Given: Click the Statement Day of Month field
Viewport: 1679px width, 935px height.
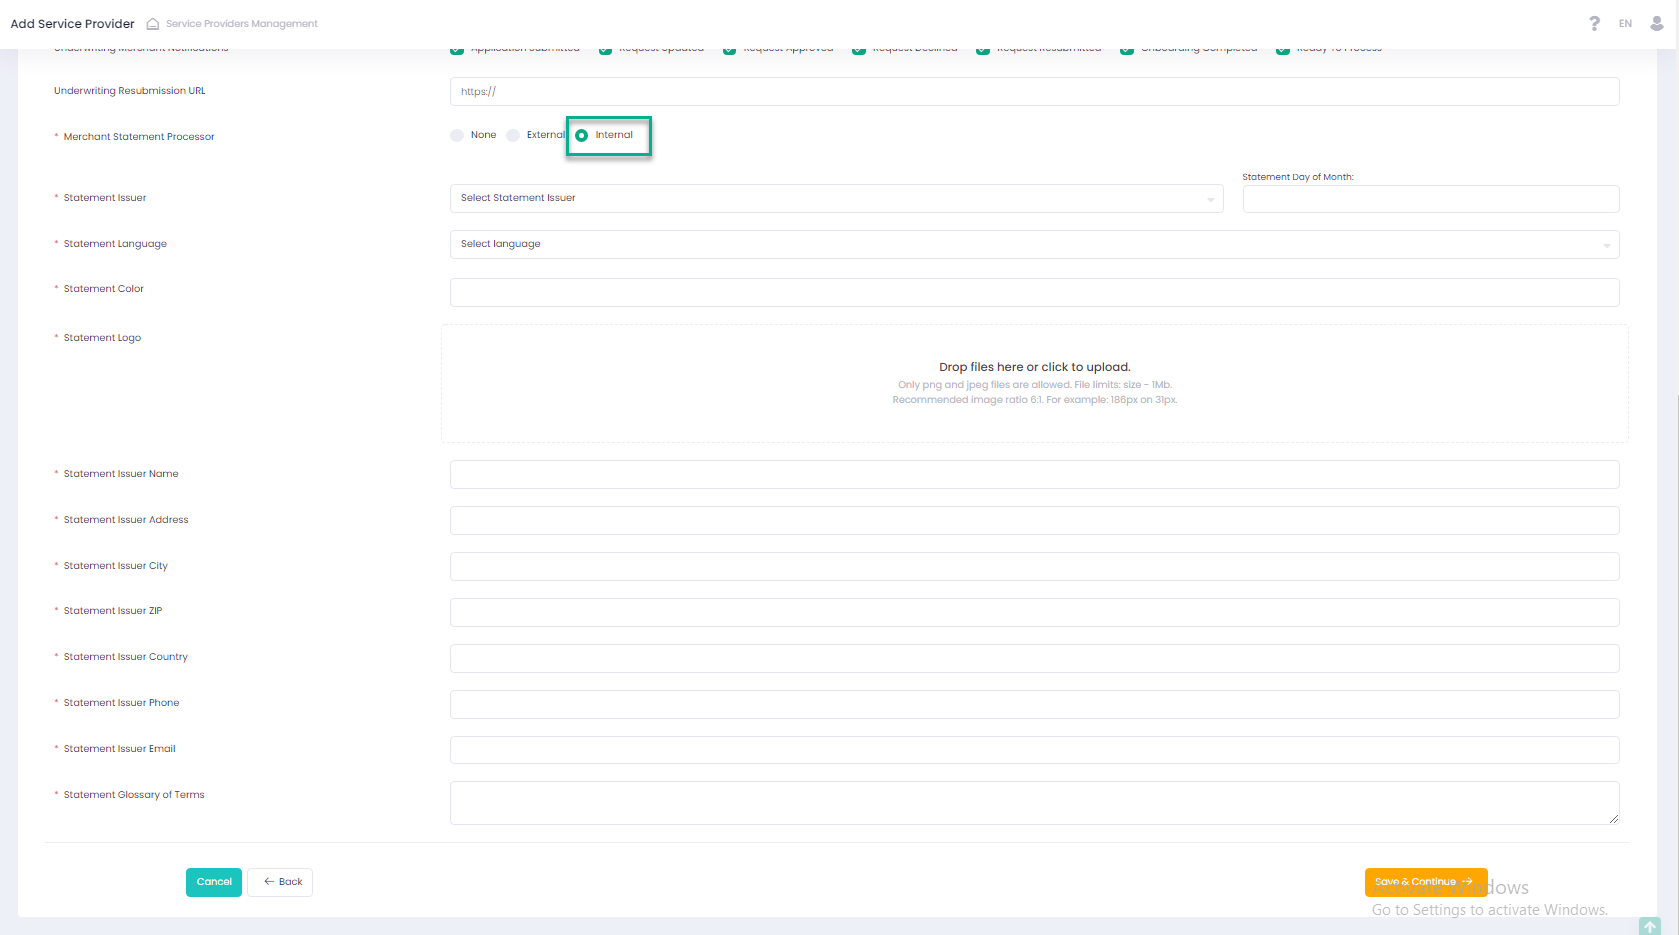Looking at the screenshot, I should pyautogui.click(x=1430, y=199).
